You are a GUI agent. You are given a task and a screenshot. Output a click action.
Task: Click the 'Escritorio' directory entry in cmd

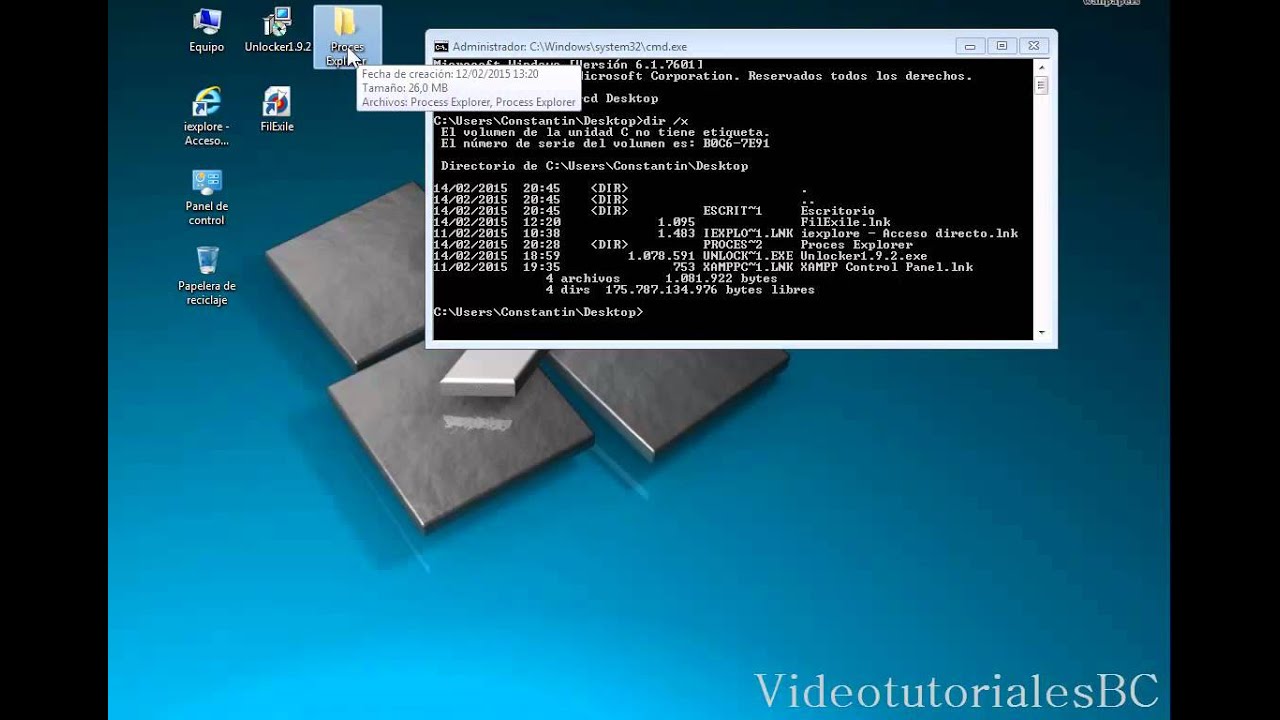tap(837, 211)
